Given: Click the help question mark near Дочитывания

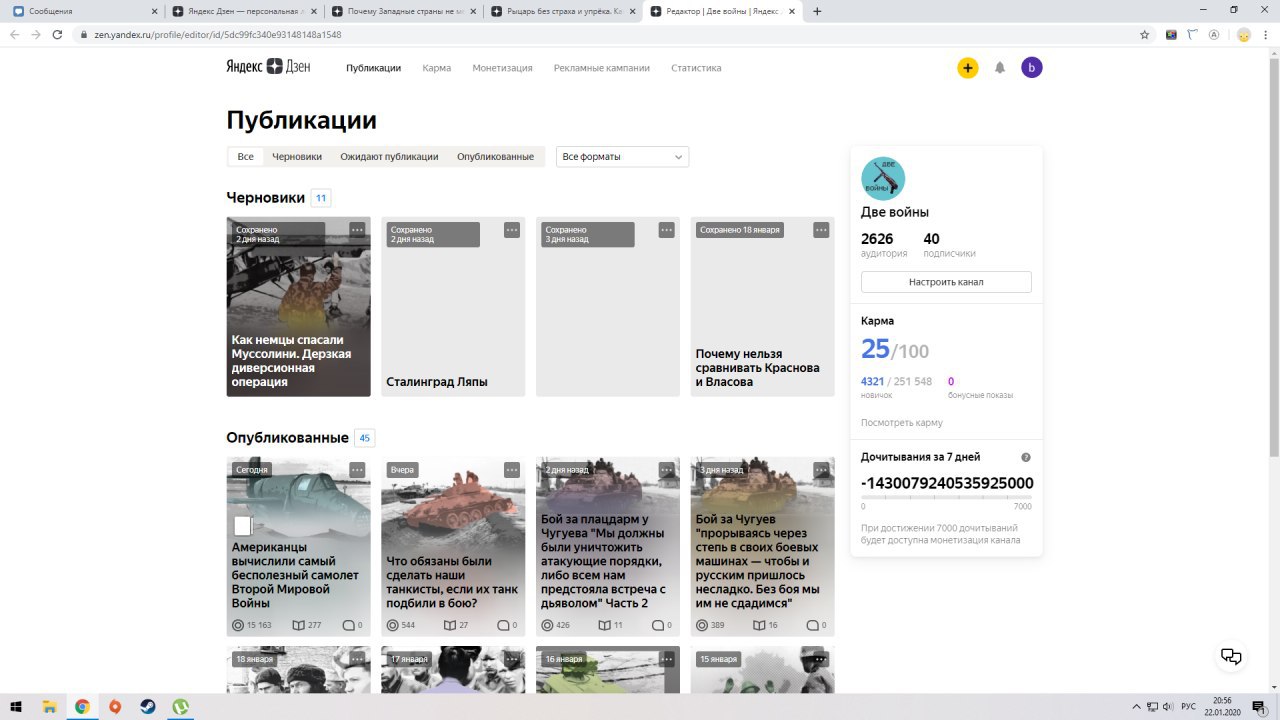Looking at the screenshot, I should 1026,457.
